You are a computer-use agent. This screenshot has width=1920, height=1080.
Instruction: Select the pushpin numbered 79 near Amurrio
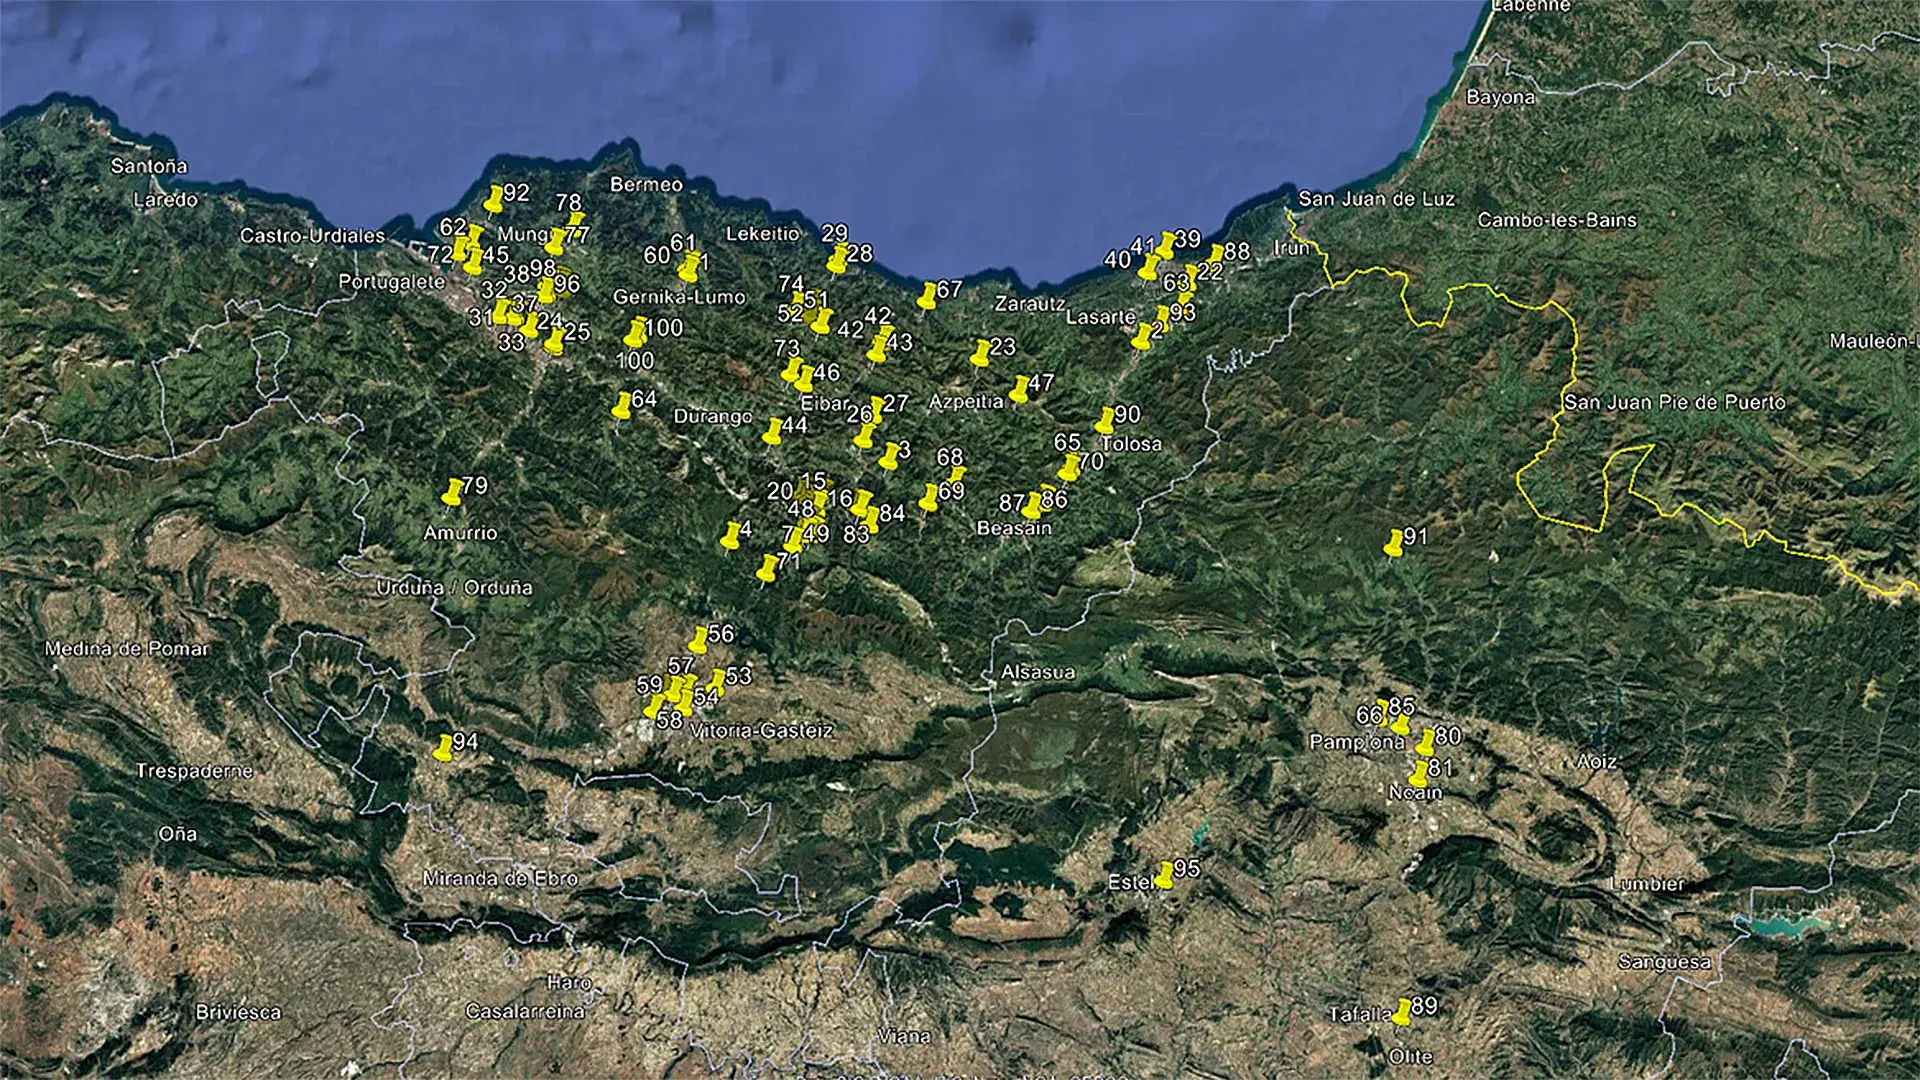pyautogui.click(x=453, y=492)
